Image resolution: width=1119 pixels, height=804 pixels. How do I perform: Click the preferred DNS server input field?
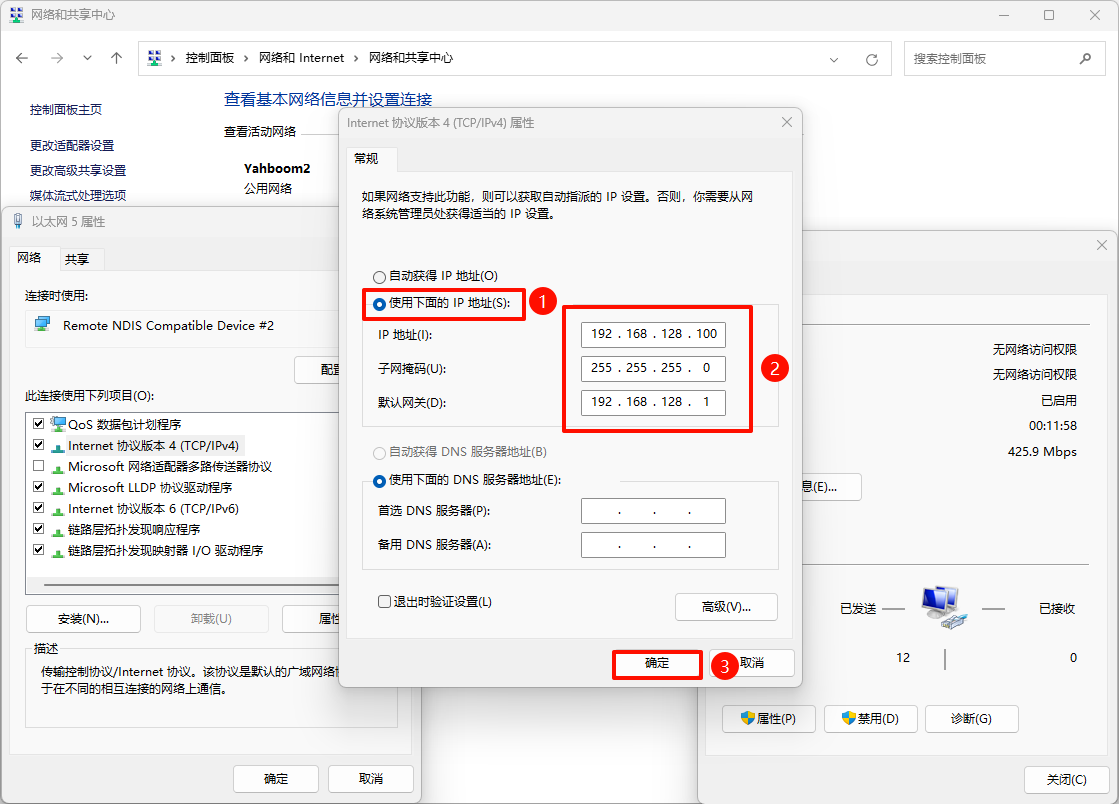(x=652, y=511)
